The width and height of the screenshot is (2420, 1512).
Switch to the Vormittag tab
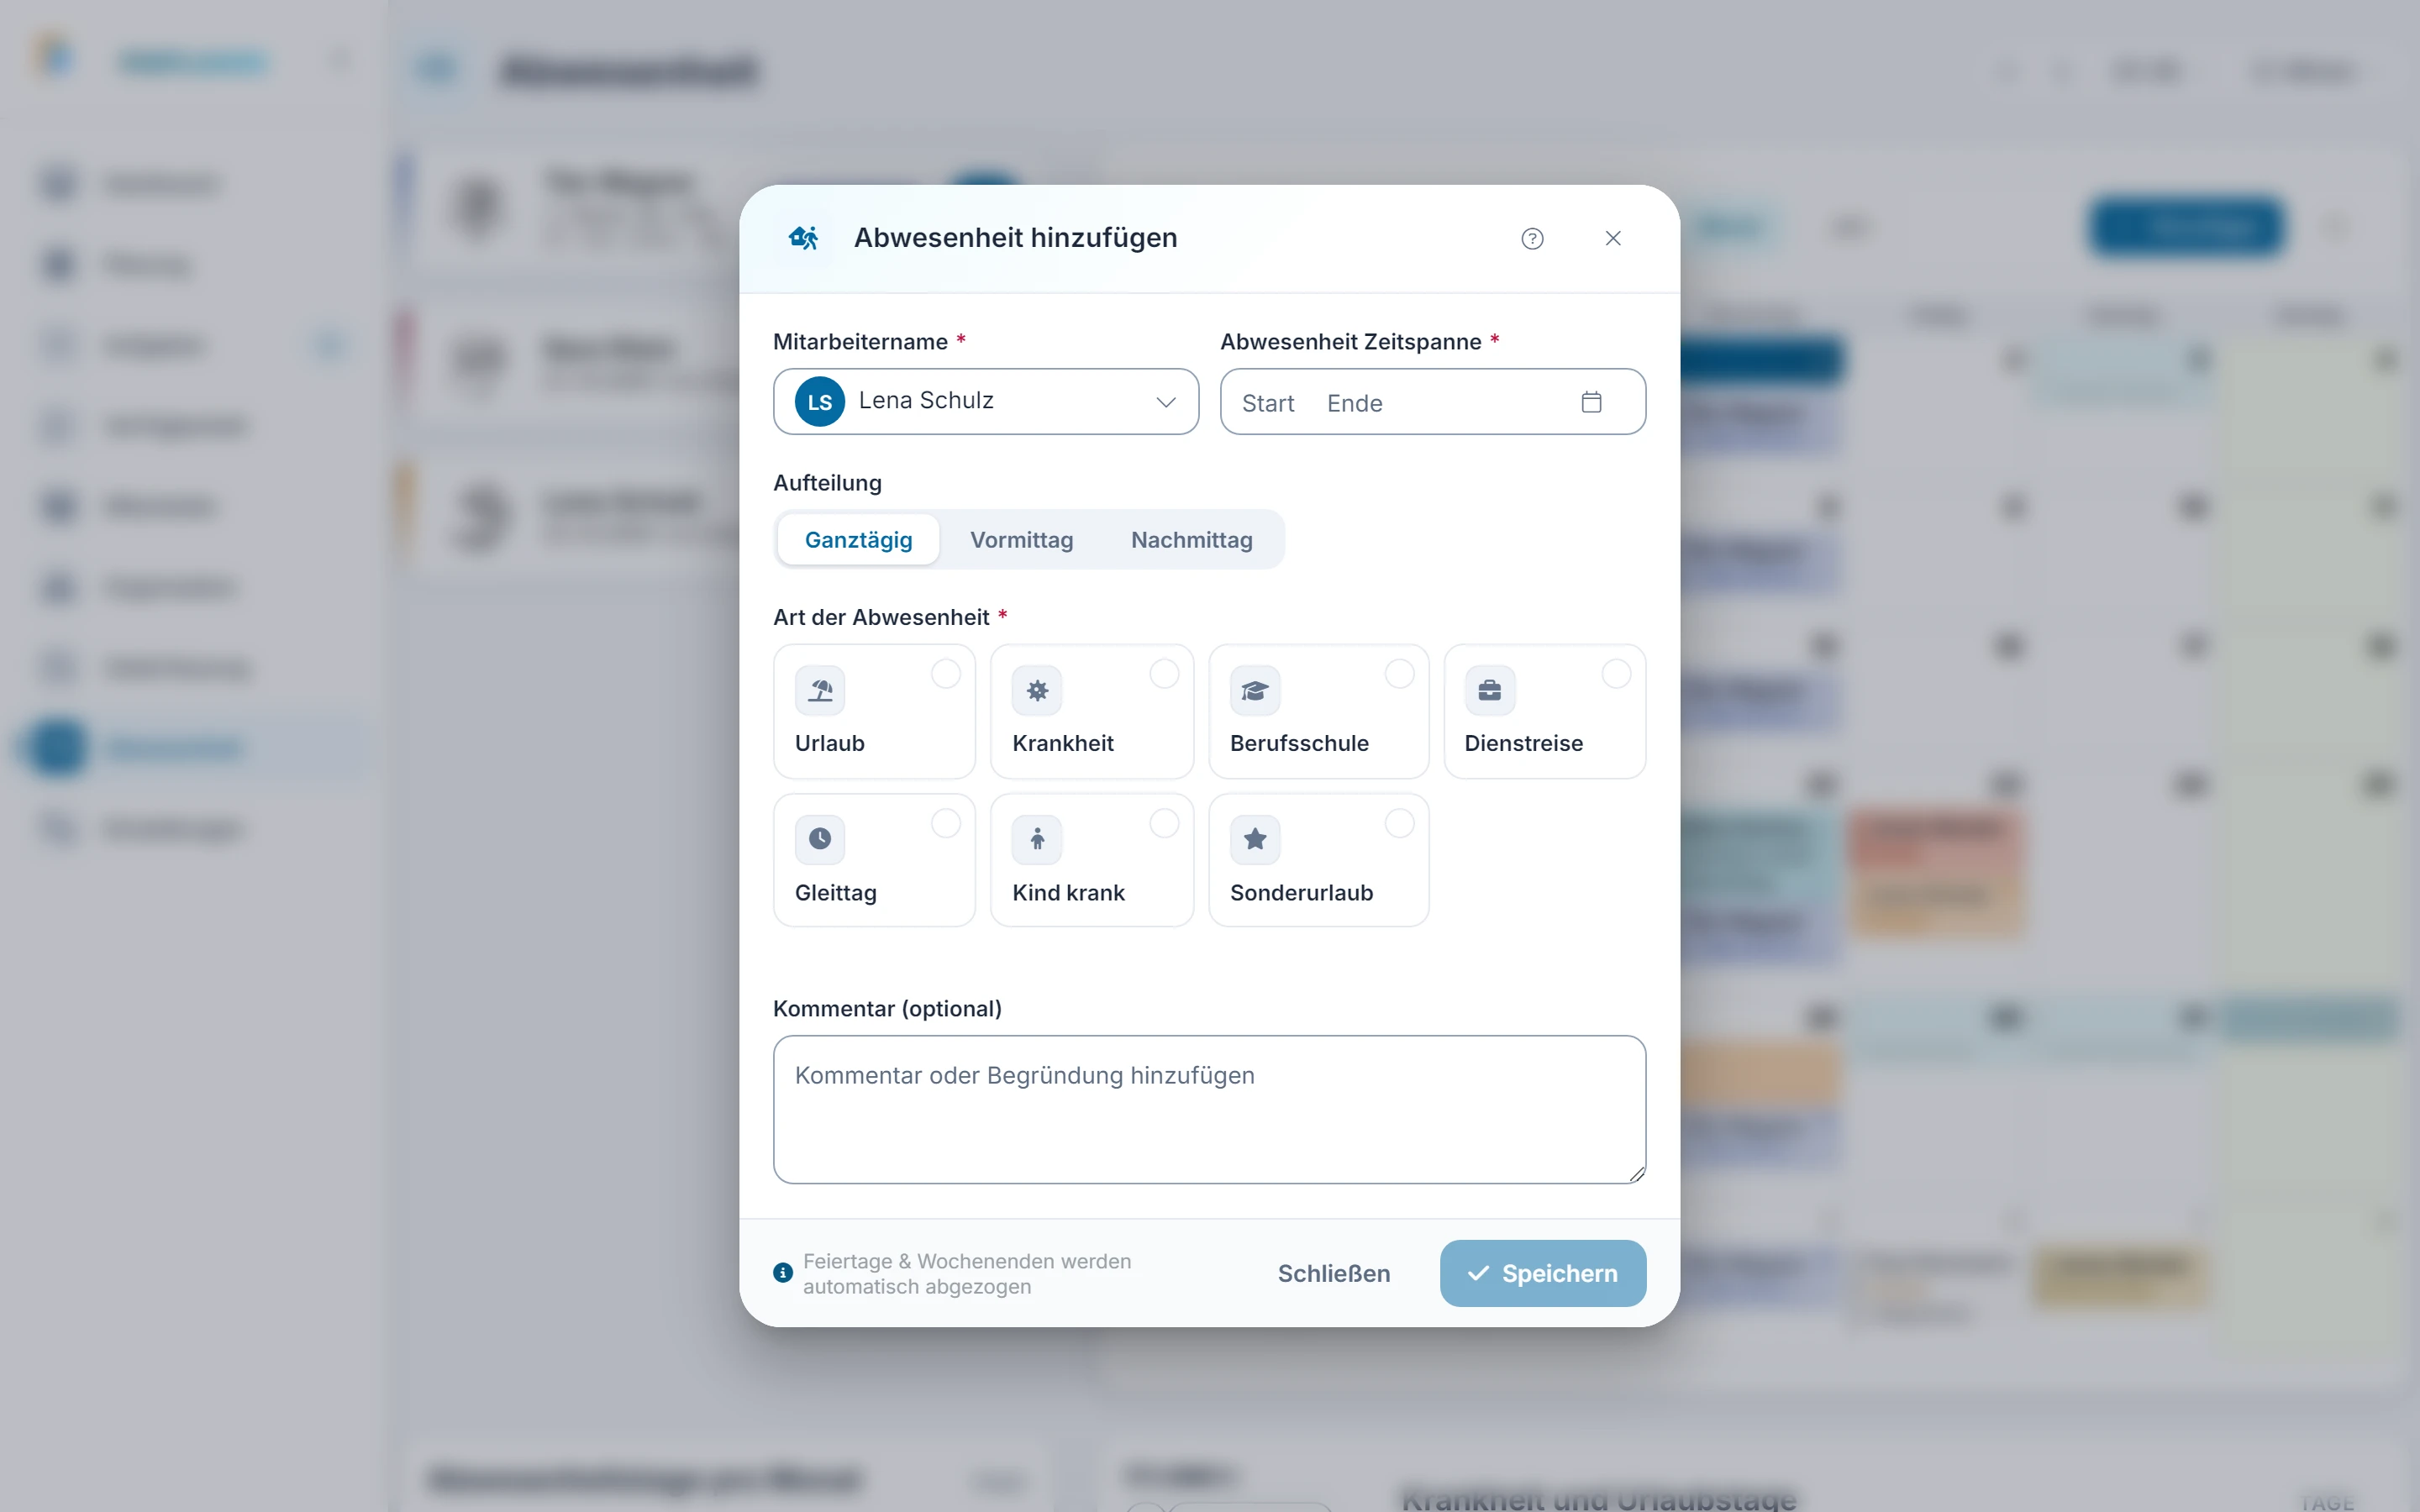tap(1021, 540)
